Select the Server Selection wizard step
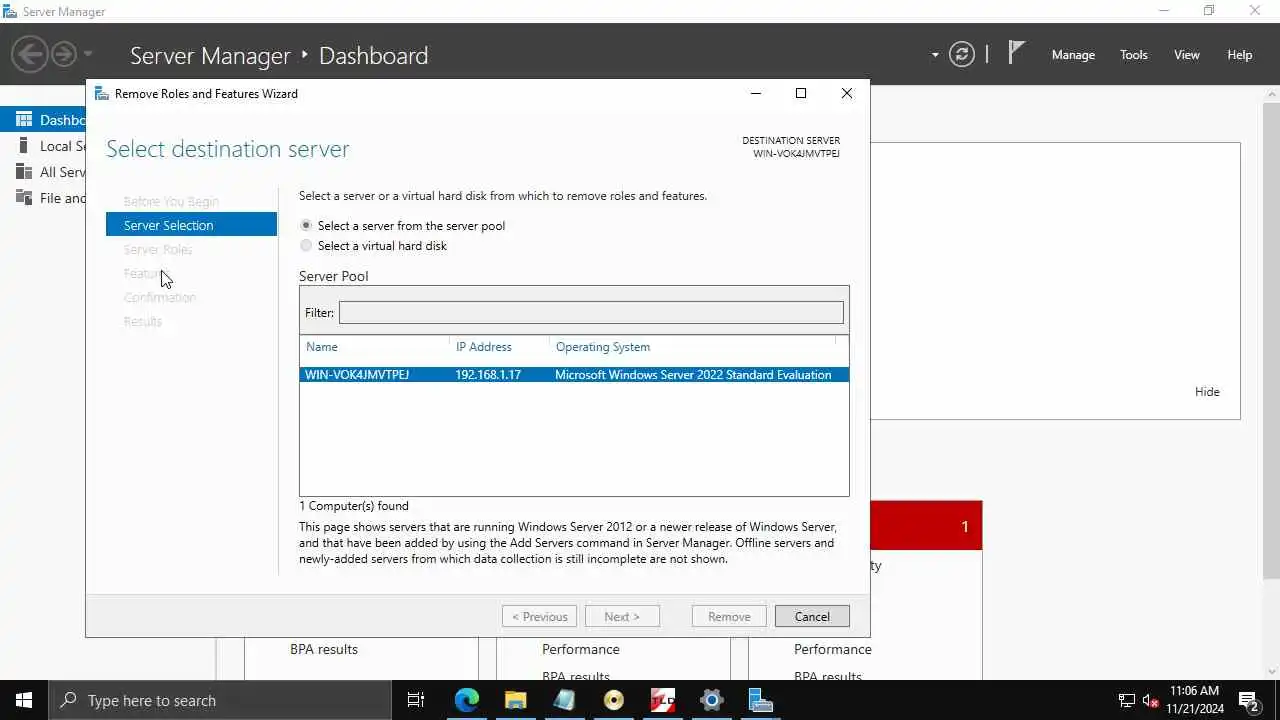 pyautogui.click(x=191, y=225)
